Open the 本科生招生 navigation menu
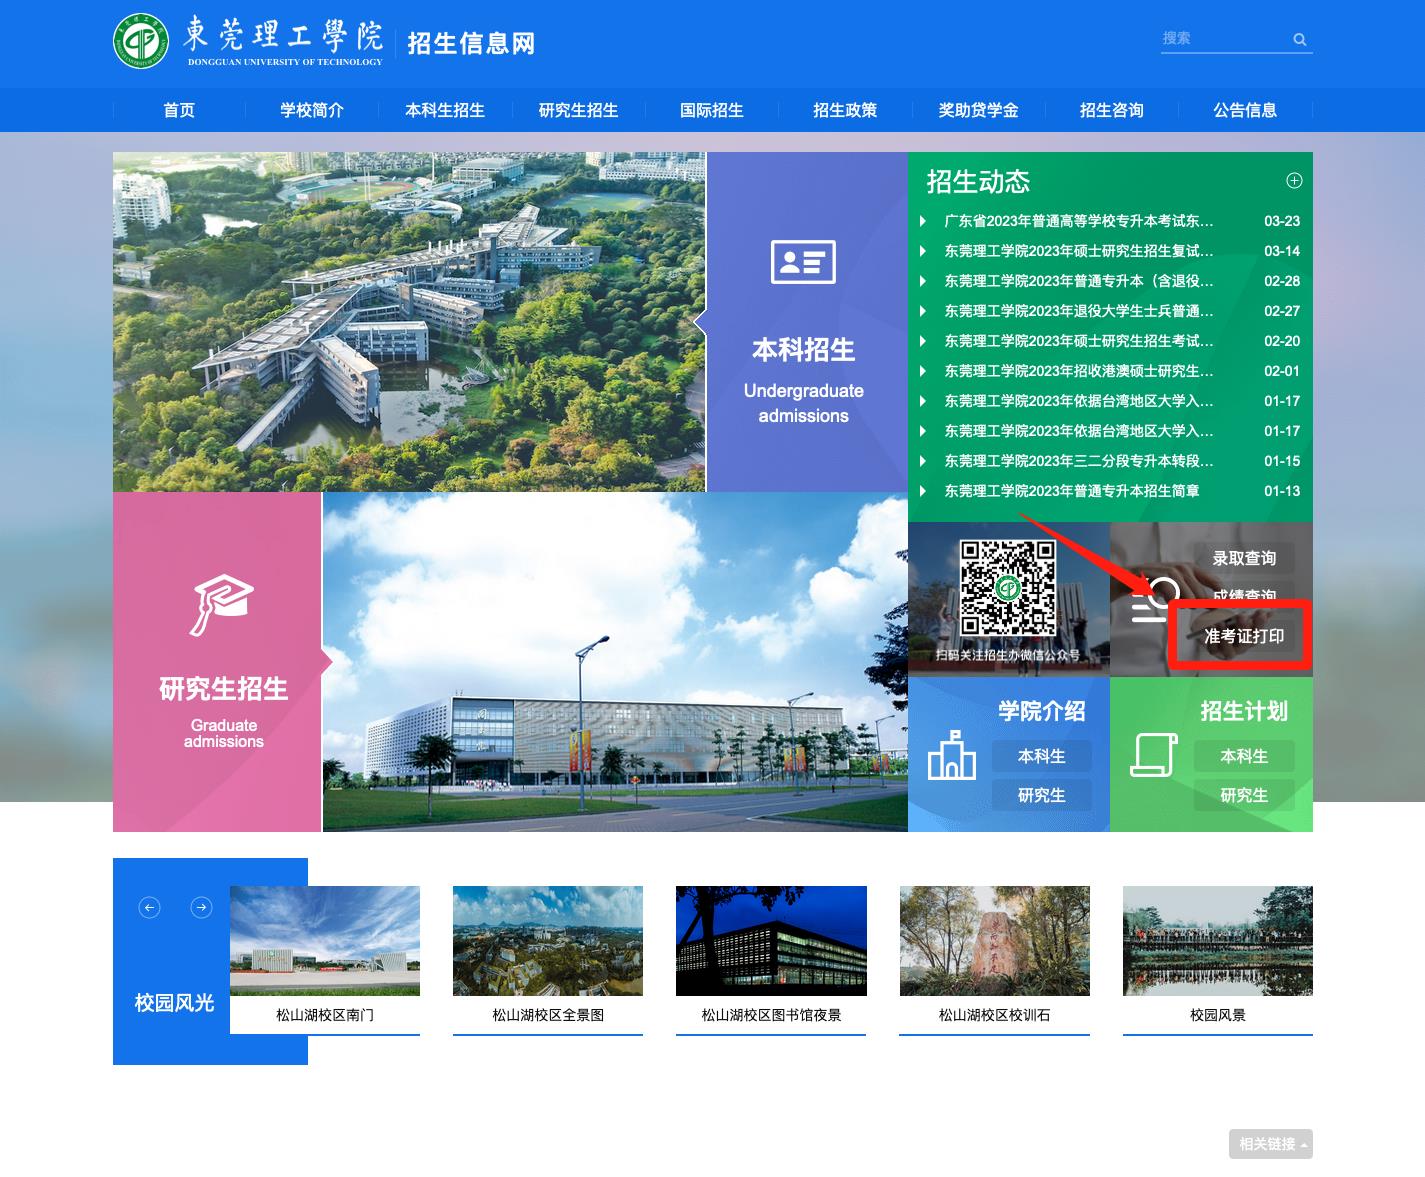 [x=444, y=110]
